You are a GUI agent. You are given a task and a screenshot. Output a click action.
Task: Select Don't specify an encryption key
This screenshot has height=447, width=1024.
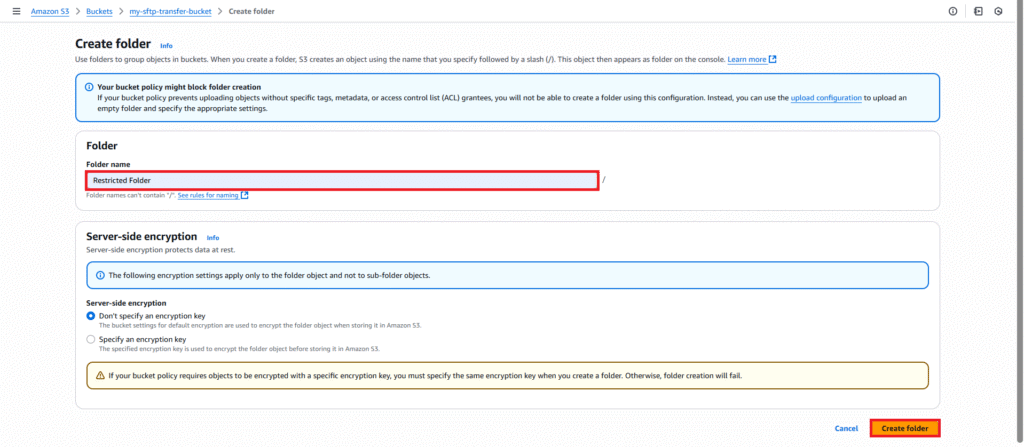pos(91,316)
